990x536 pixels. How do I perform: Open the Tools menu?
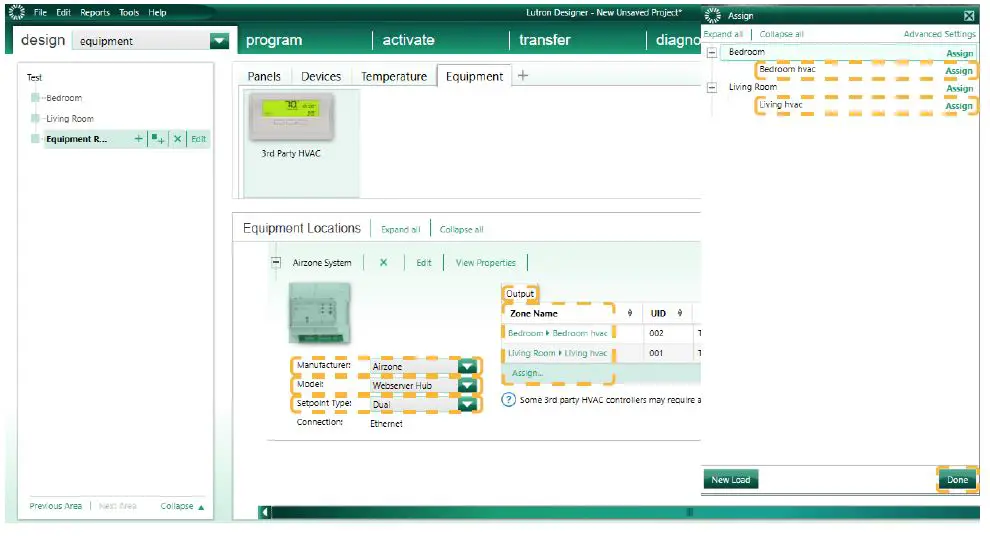coord(129,13)
